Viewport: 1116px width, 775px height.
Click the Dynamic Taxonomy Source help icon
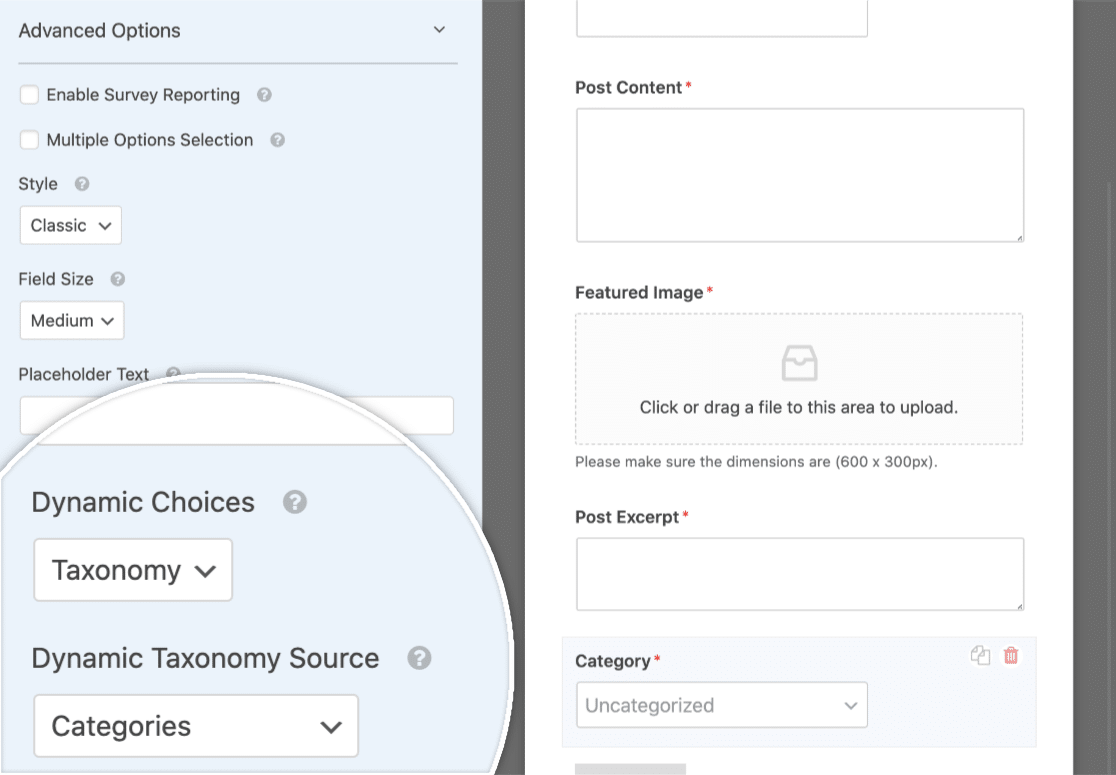(x=419, y=658)
